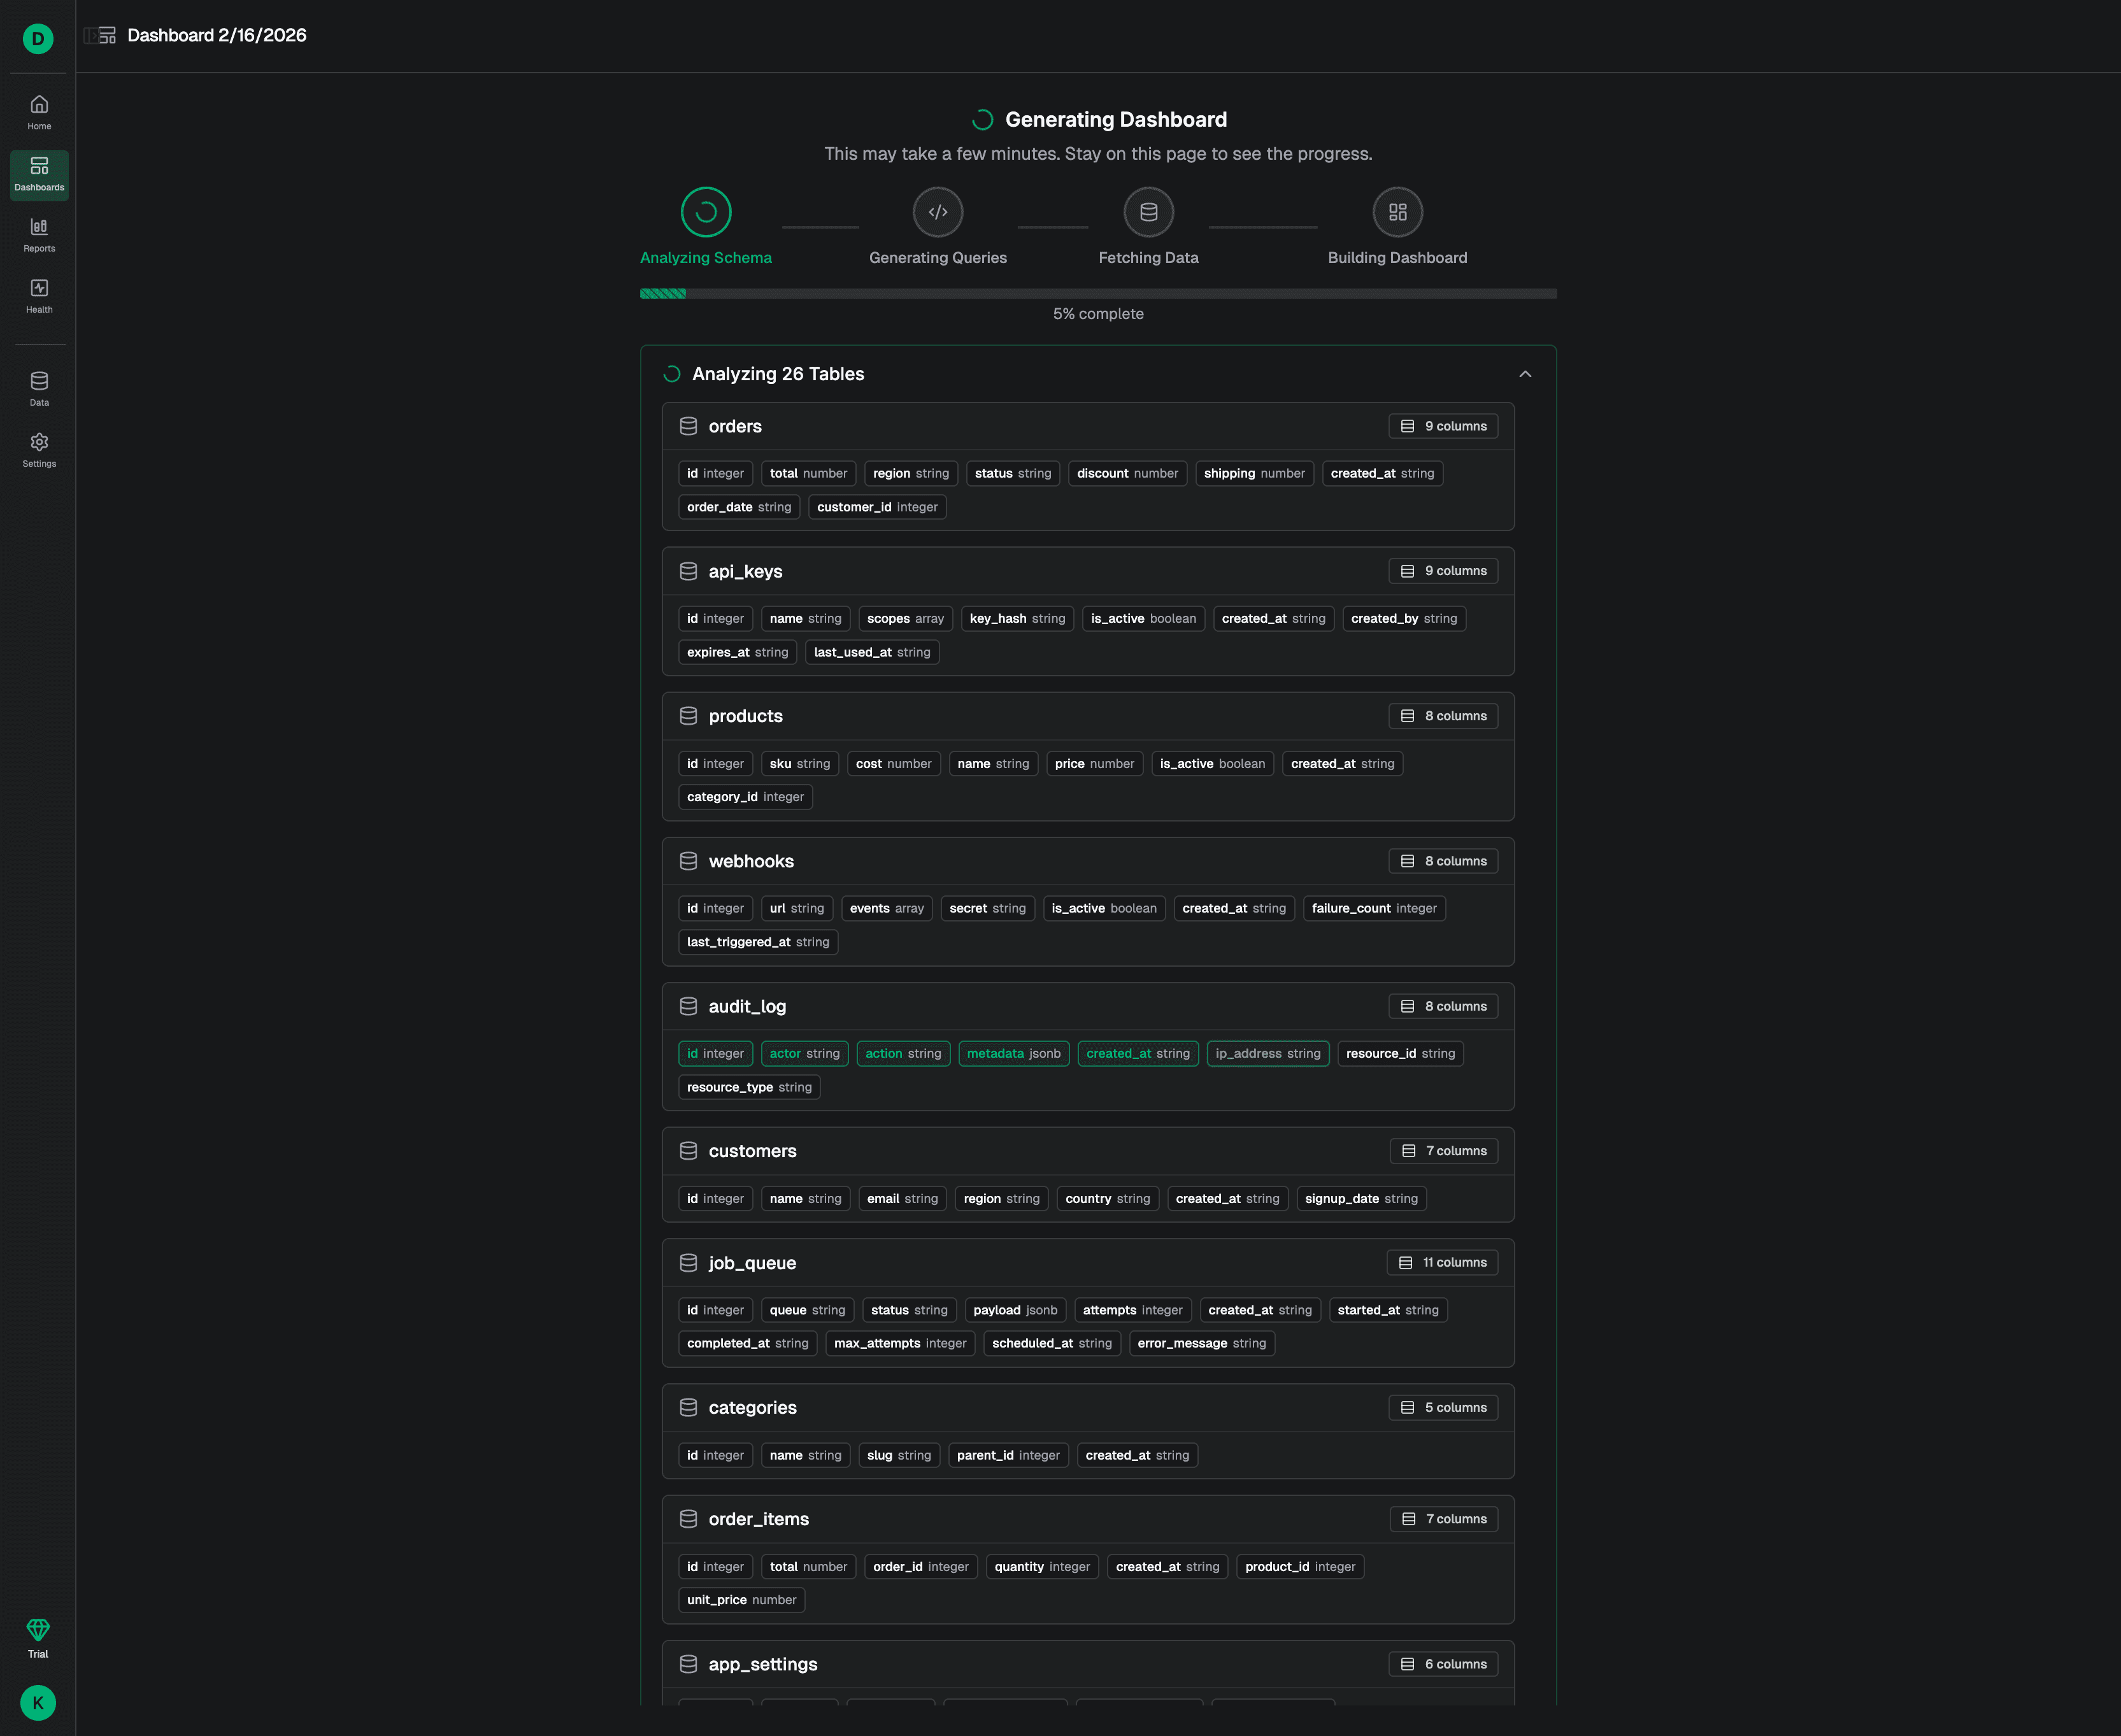
Task: Click the audit_log table header
Action: coord(747,1007)
